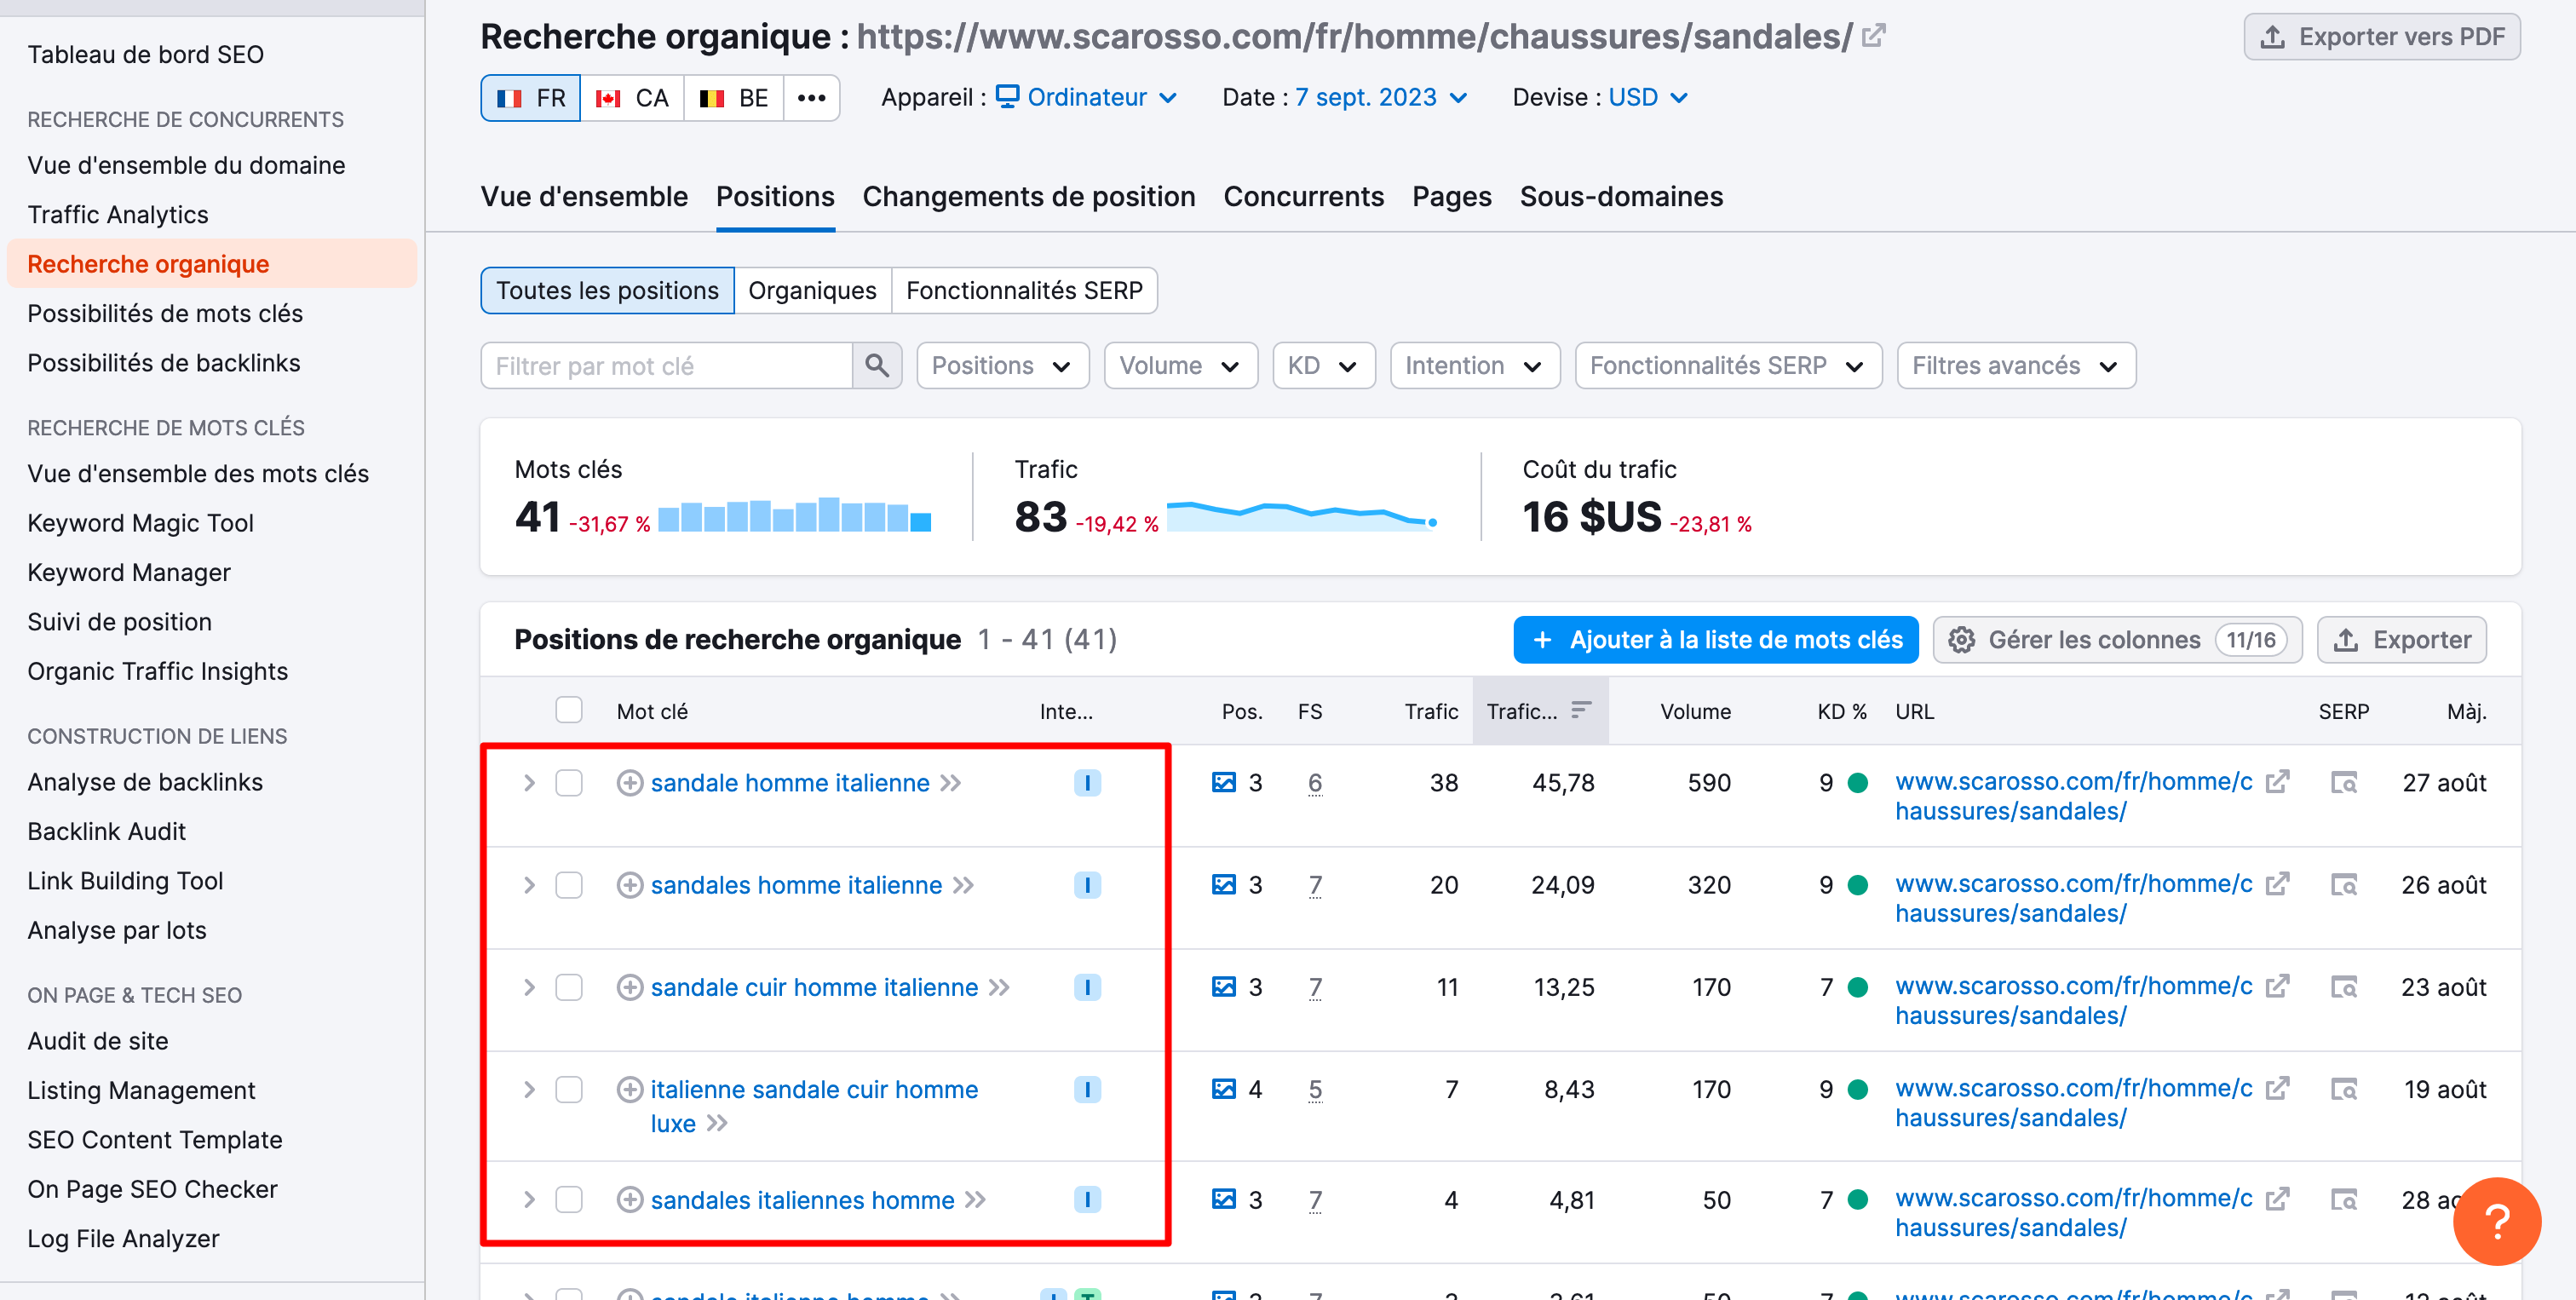This screenshot has width=2576, height=1300.
Task: Click the keyword filter search magnifier icon
Action: coord(876,366)
